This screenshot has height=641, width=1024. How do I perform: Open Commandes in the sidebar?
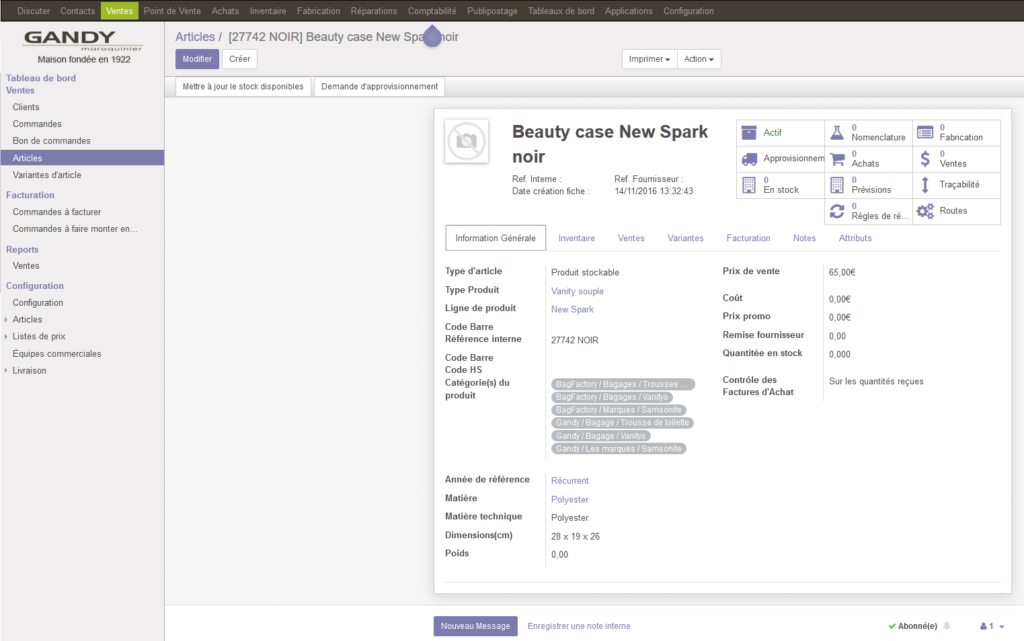37,124
